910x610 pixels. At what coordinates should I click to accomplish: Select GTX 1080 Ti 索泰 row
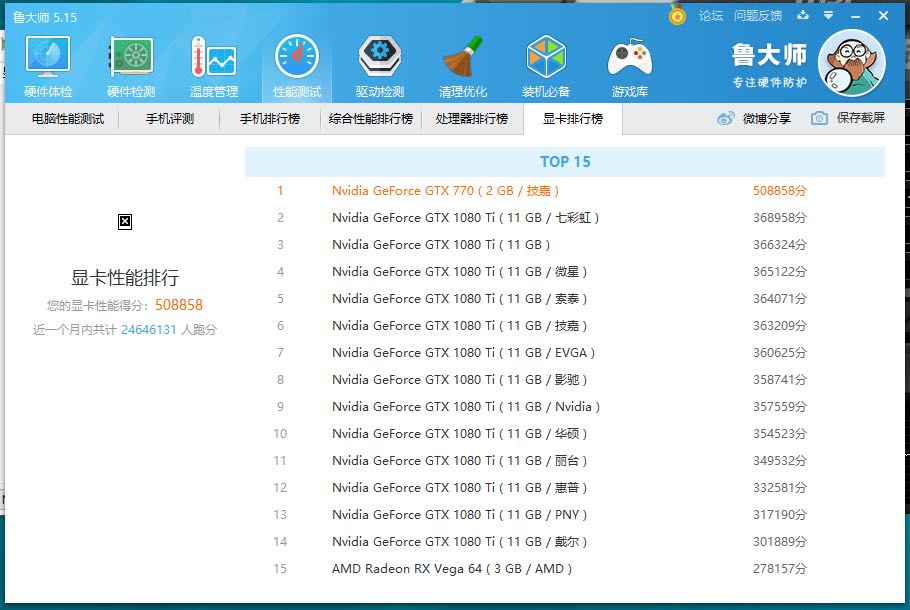tap(565, 298)
